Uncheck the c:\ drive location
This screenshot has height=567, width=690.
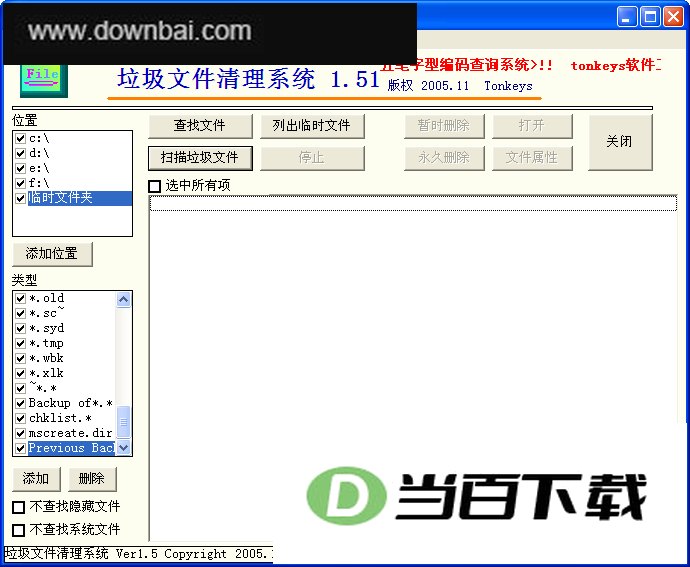(20, 138)
